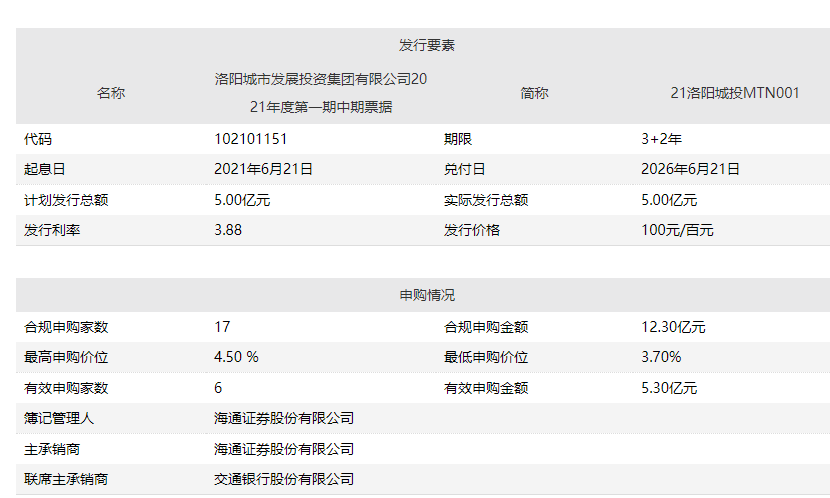Click 交通银行股份有限公司 underwriter name
This screenshot has width=830, height=498.
(x=284, y=479)
